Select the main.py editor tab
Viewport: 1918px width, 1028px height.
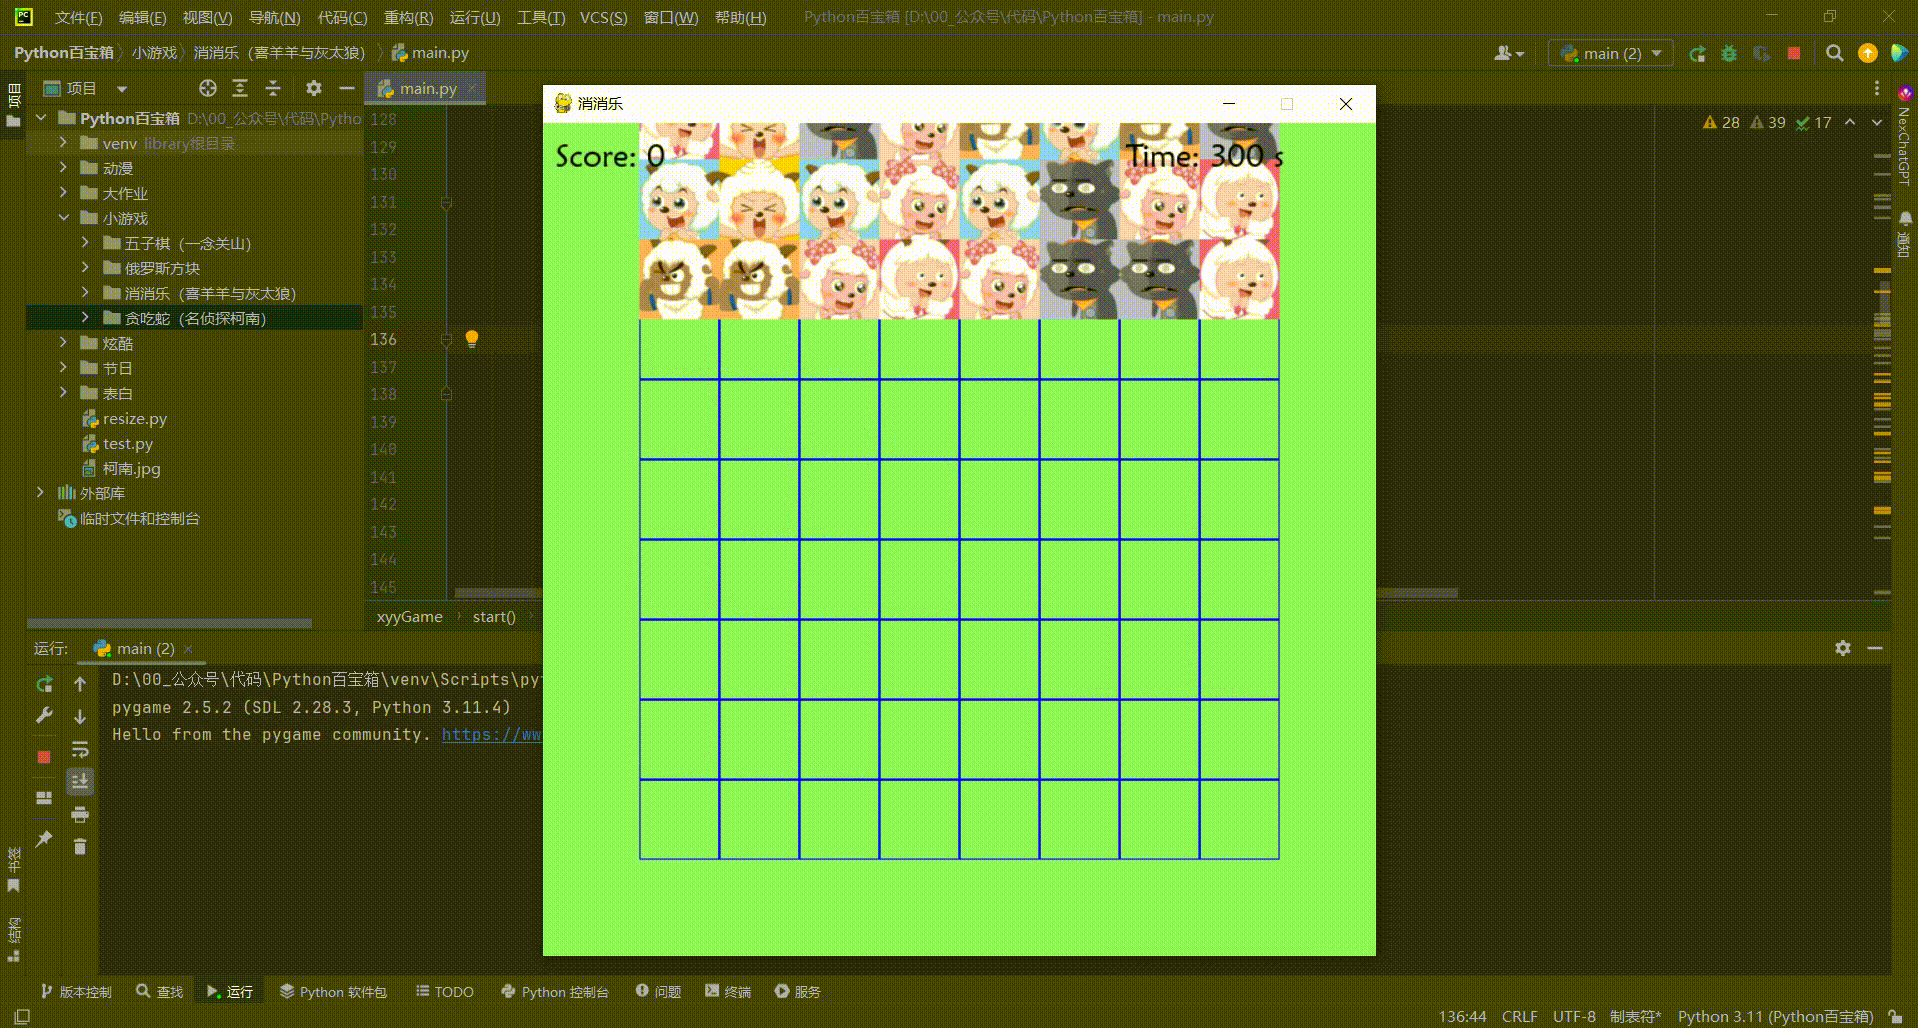coord(426,88)
